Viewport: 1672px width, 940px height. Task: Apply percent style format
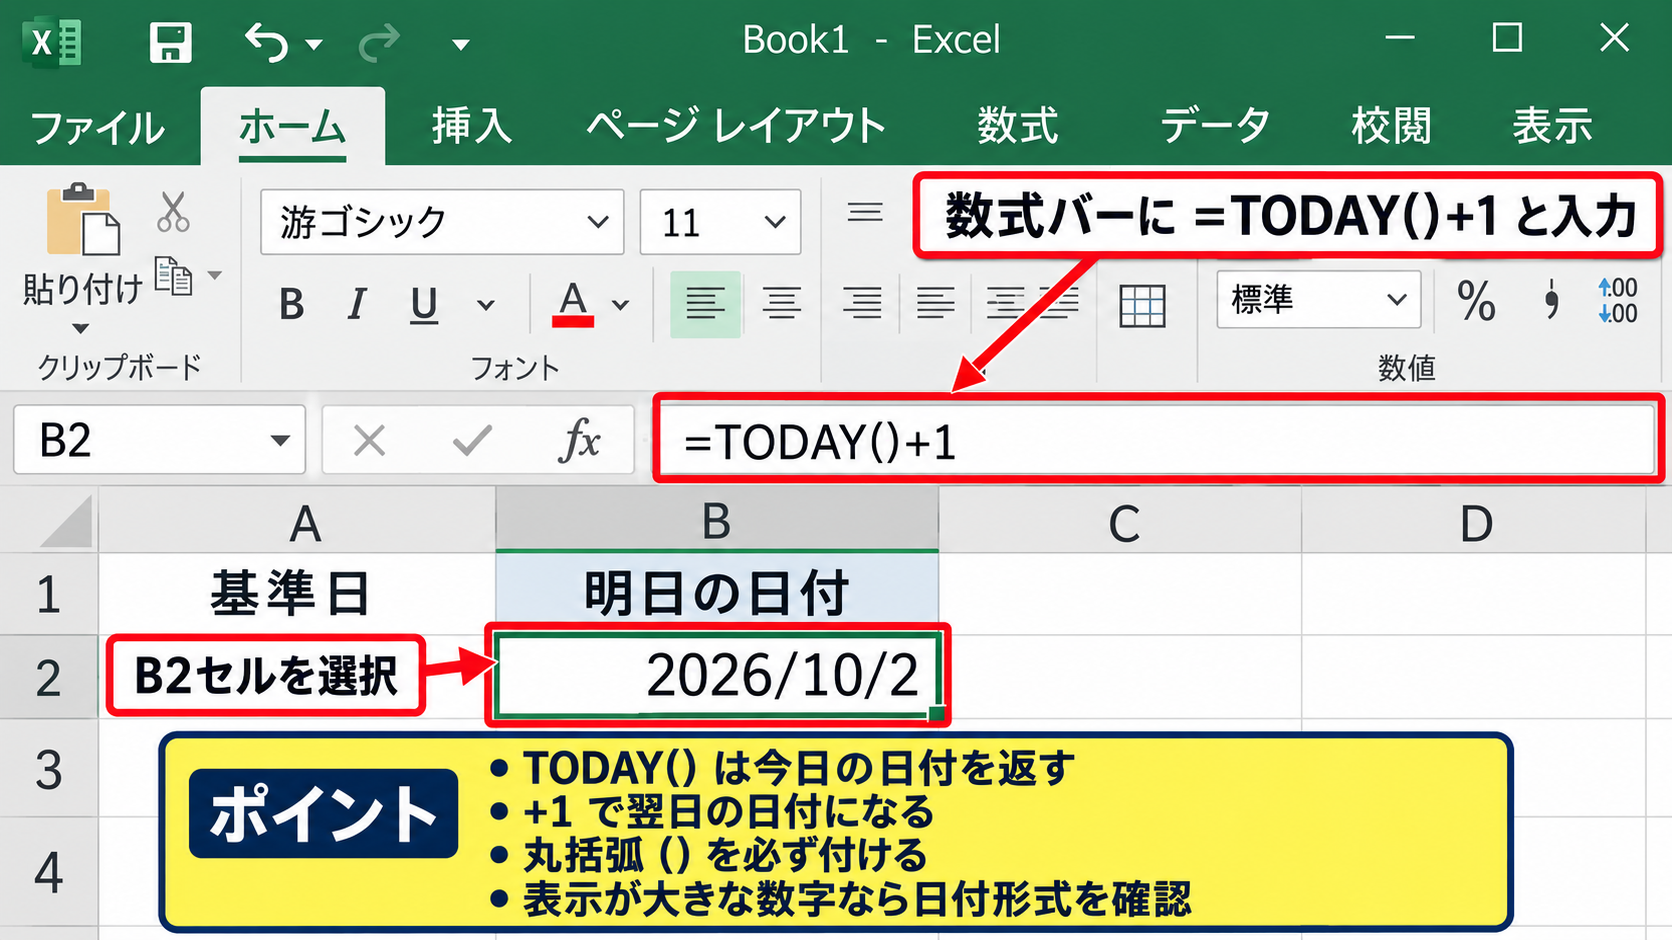1476,301
